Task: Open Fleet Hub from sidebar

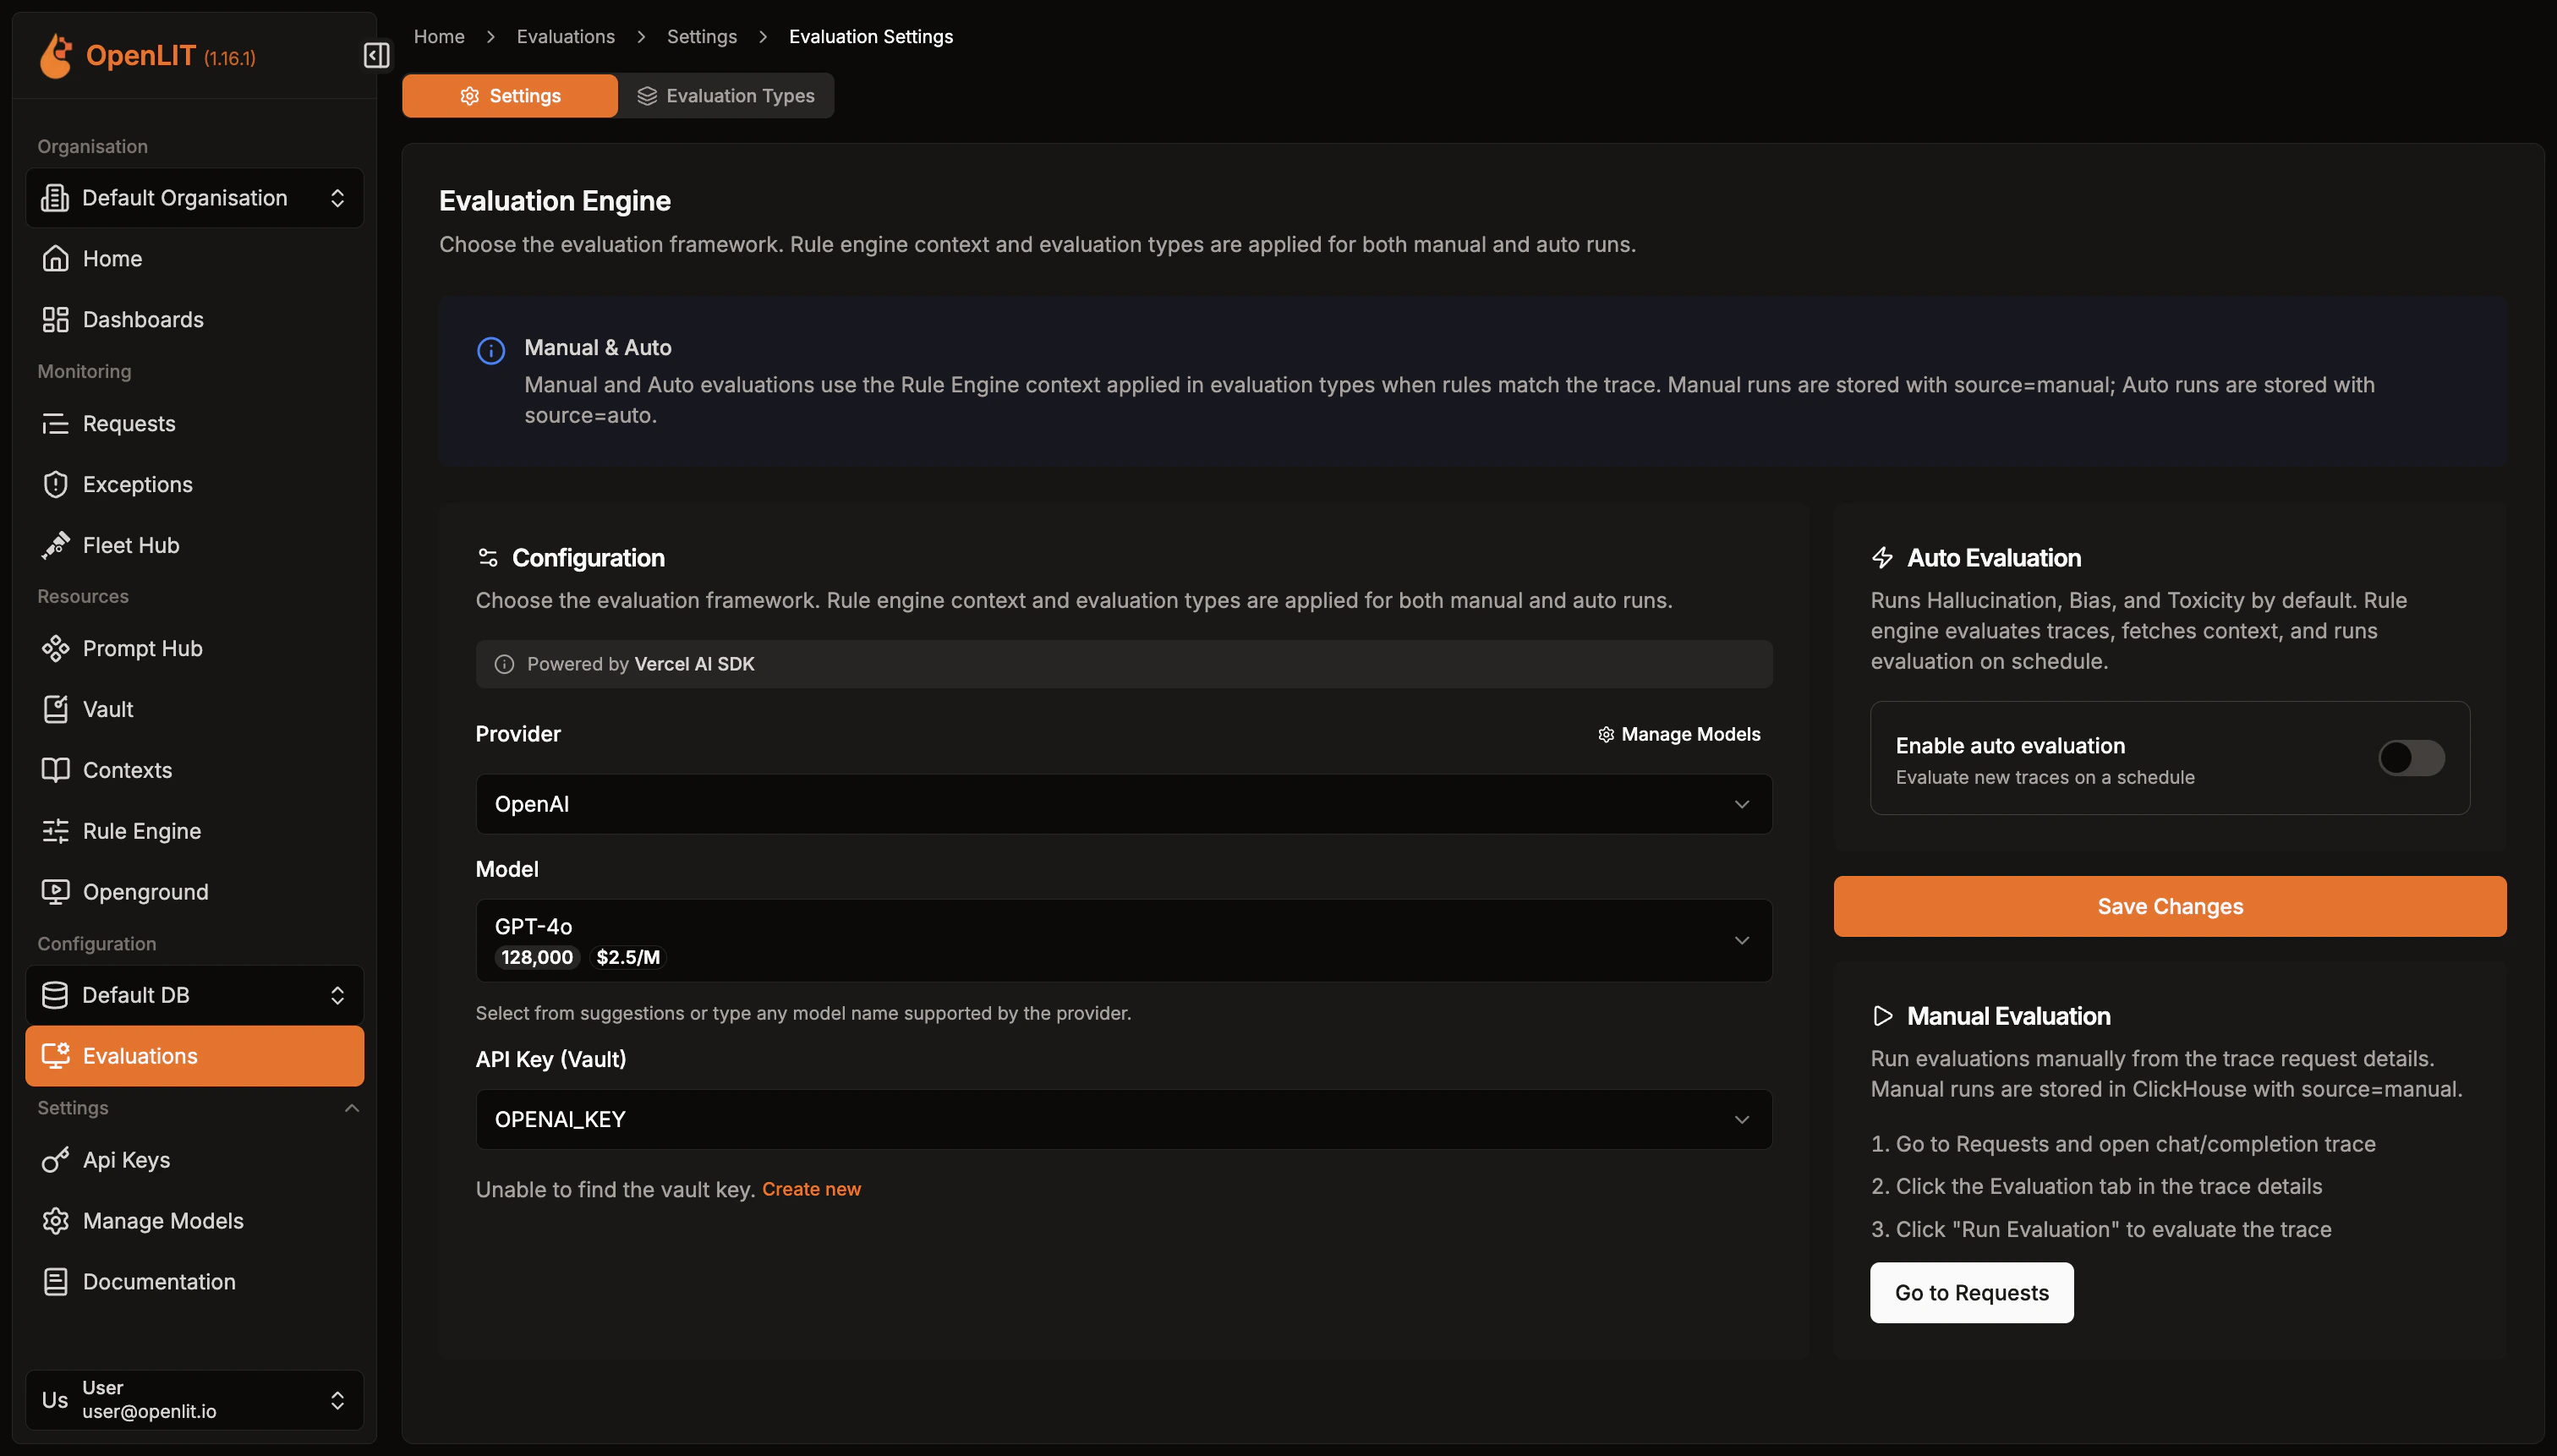Action: coord(130,545)
